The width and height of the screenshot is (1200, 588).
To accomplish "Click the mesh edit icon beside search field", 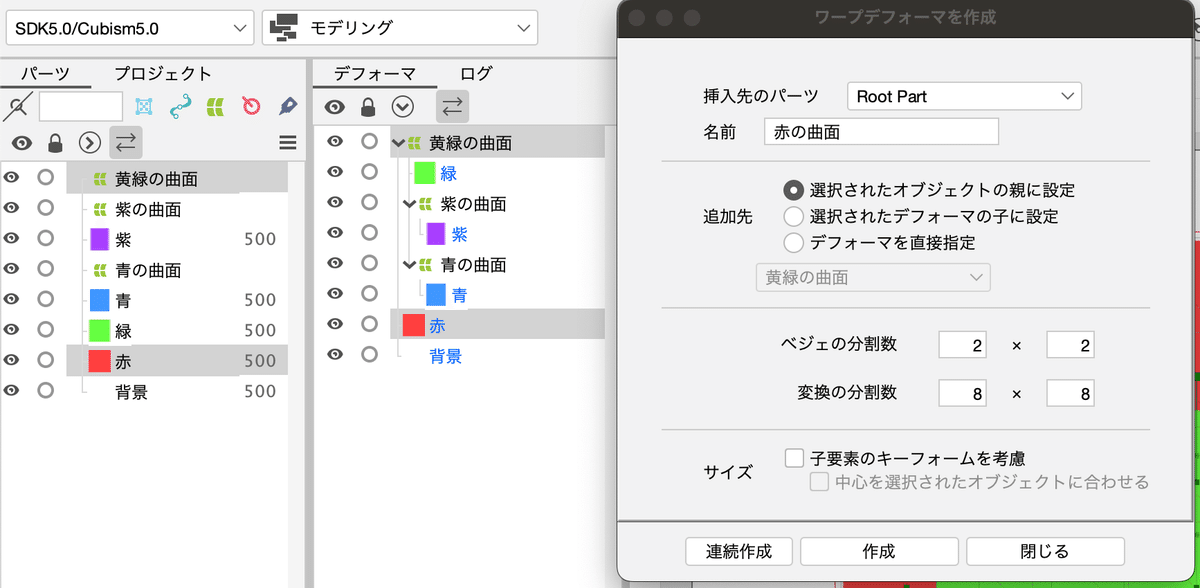I will click(143, 106).
